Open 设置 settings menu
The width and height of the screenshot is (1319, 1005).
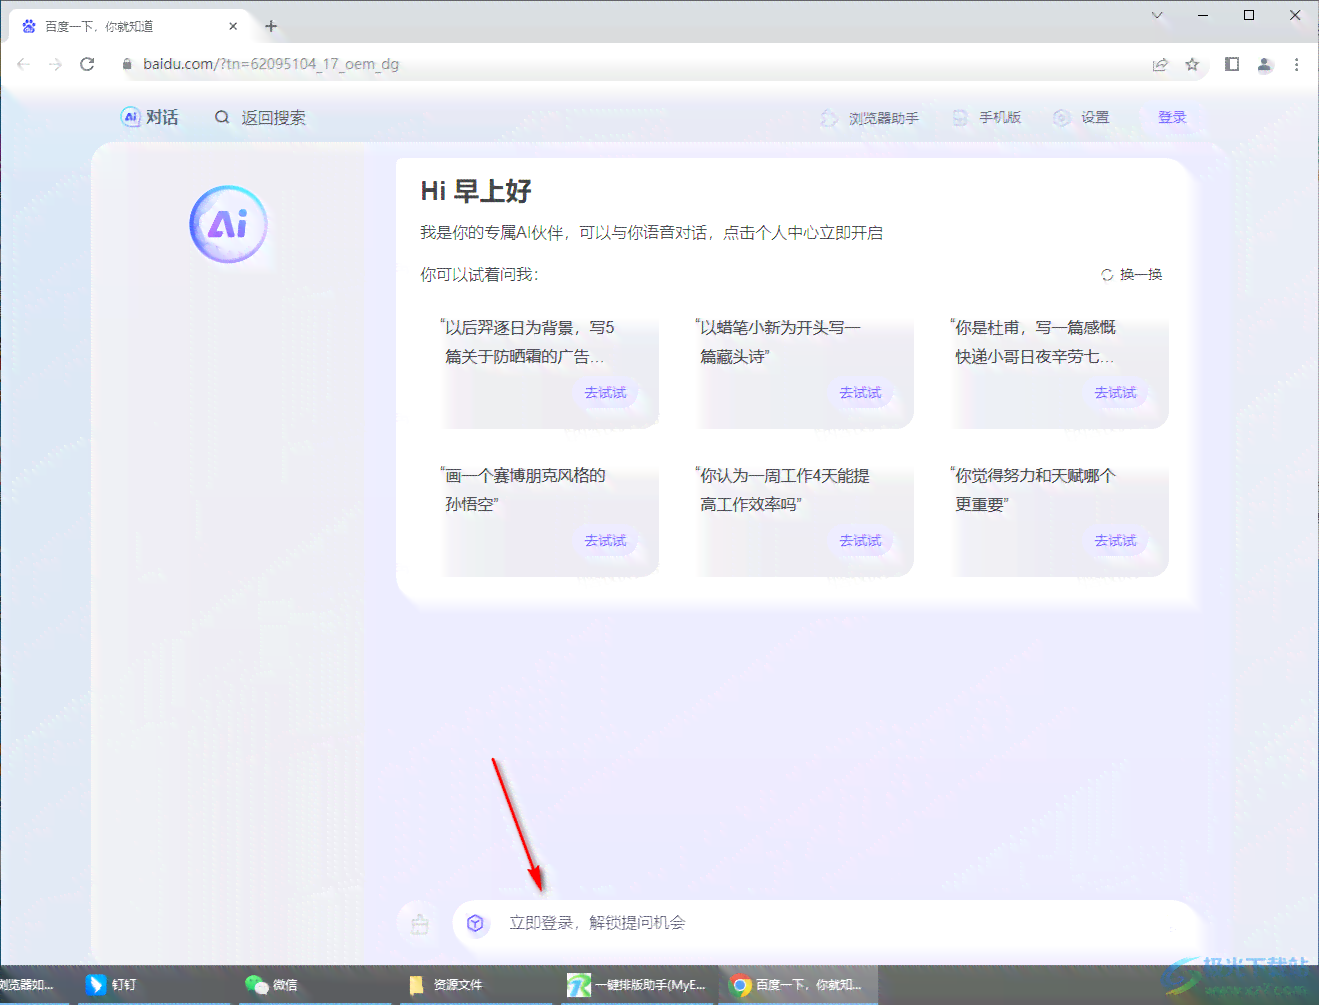[1095, 117]
